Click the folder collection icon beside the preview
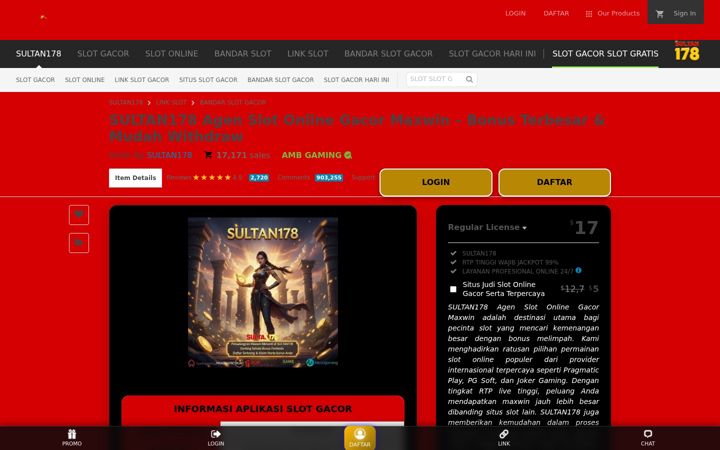 [79, 243]
